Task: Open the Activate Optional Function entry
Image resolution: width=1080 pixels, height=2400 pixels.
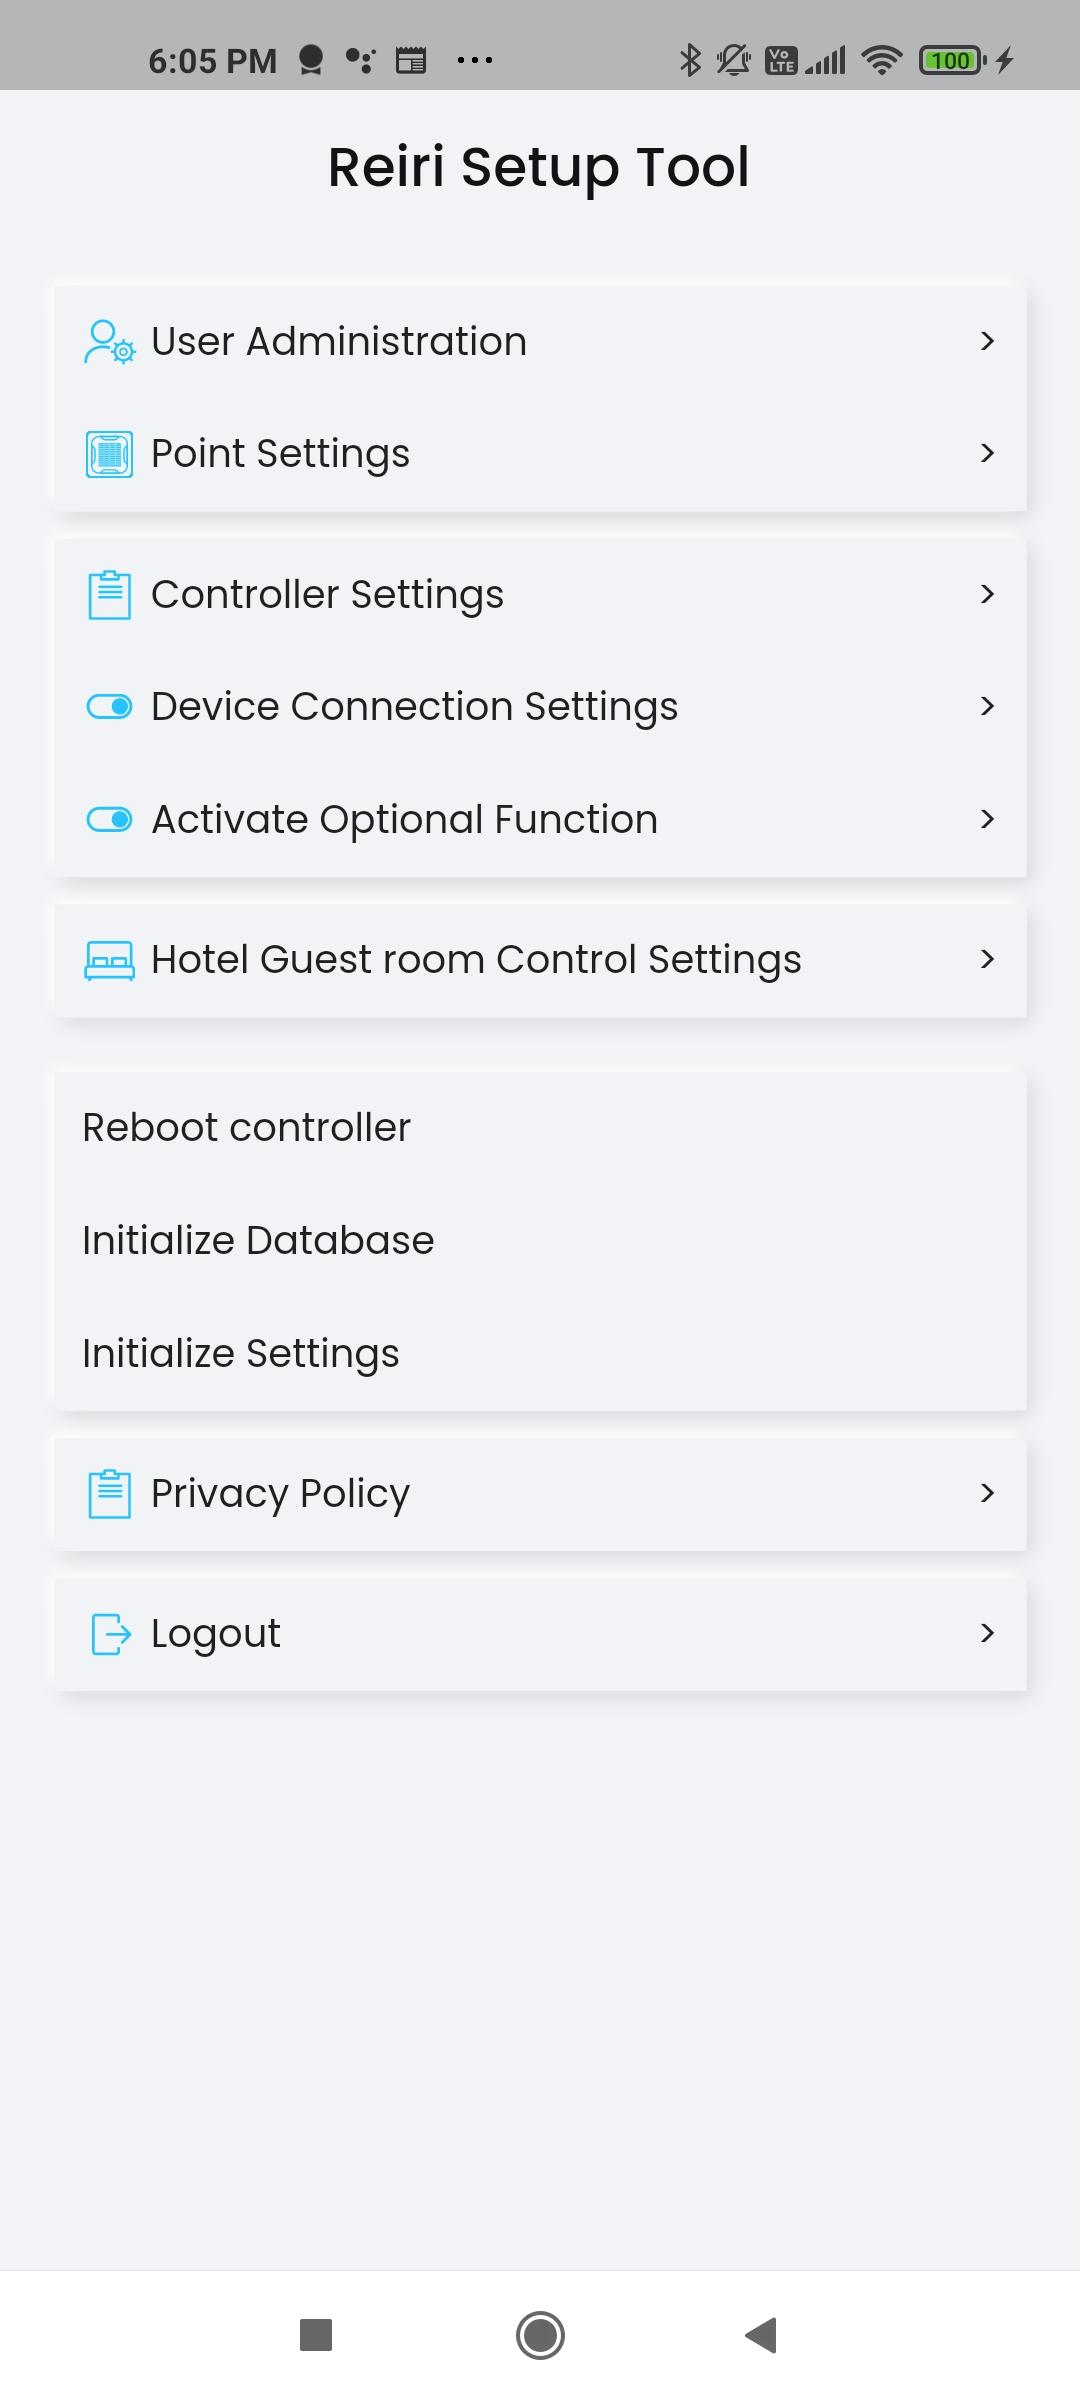Action: pos(540,820)
